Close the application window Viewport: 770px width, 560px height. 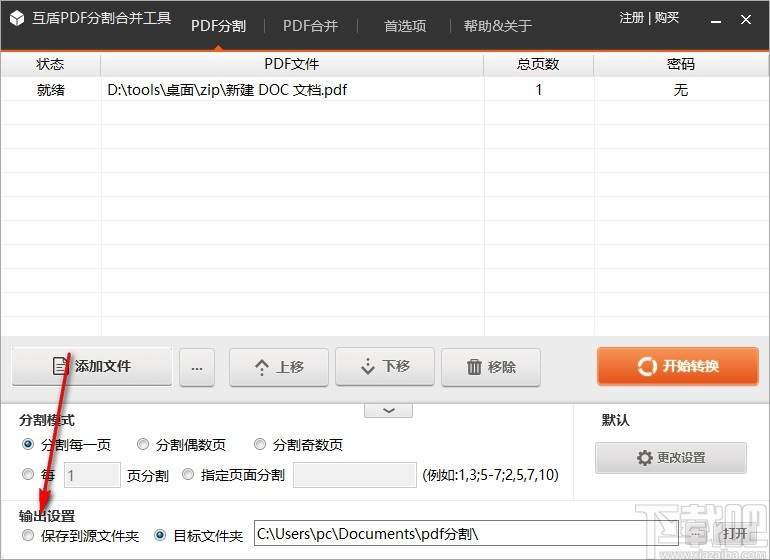pyautogui.click(x=745, y=20)
